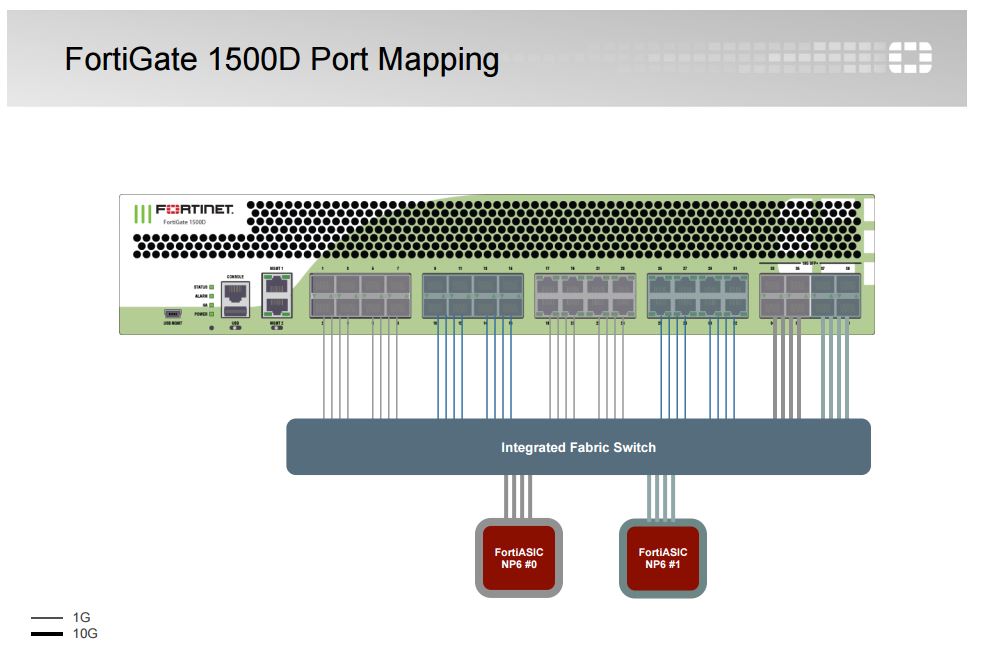The width and height of the screenshot is (990, 649).
Task: Select the 10G SFP+ ports 33-40 block
Action: coord(810,295)
